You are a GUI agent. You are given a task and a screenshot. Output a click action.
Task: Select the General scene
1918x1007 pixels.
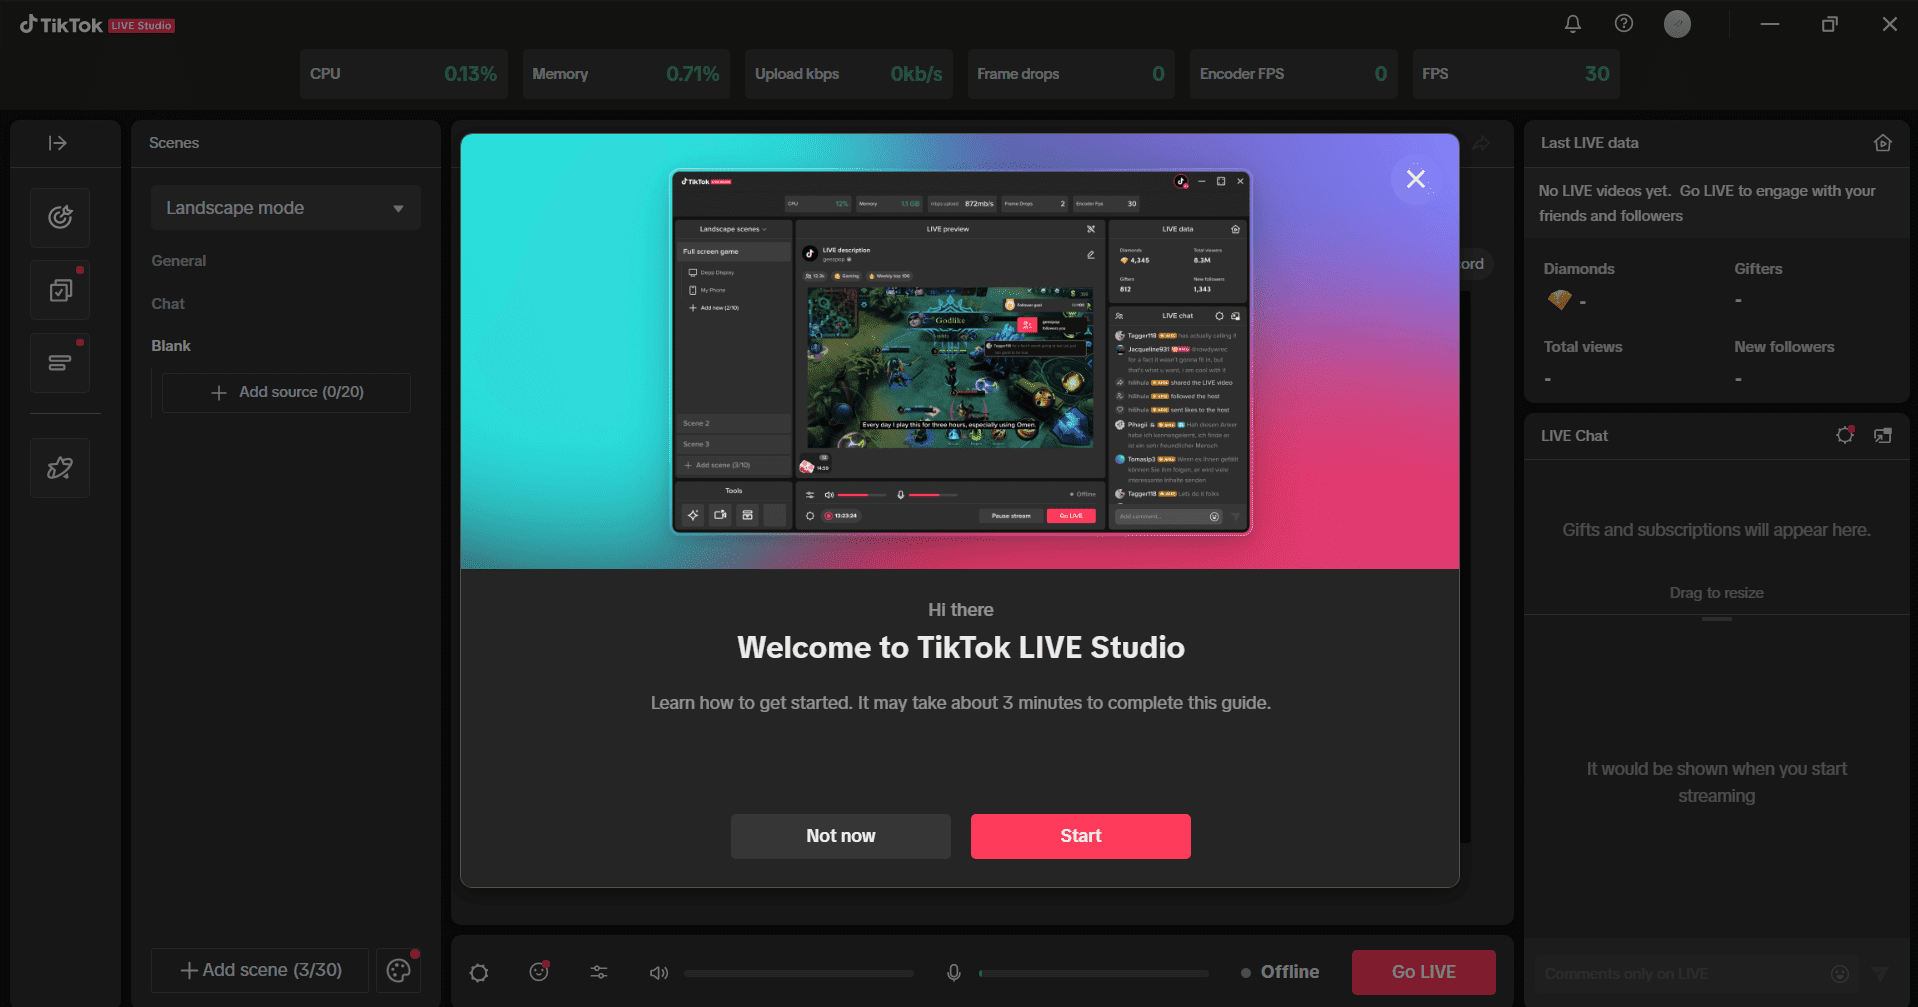(178, 260)
